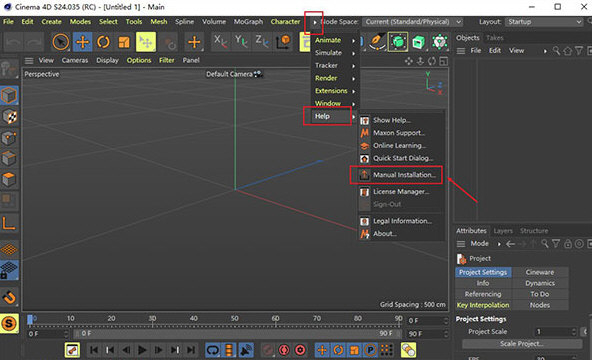Select the Rotate tool icon
This screenshot has width=592, height=360.
tap(103, 42)
